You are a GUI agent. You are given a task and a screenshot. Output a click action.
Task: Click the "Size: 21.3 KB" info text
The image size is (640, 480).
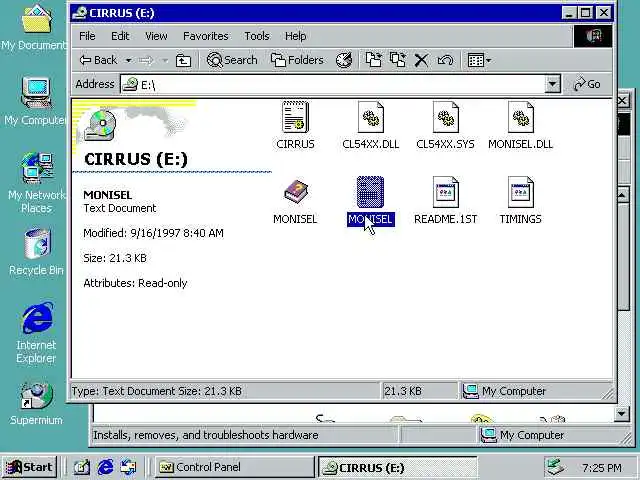click(115, 258)
